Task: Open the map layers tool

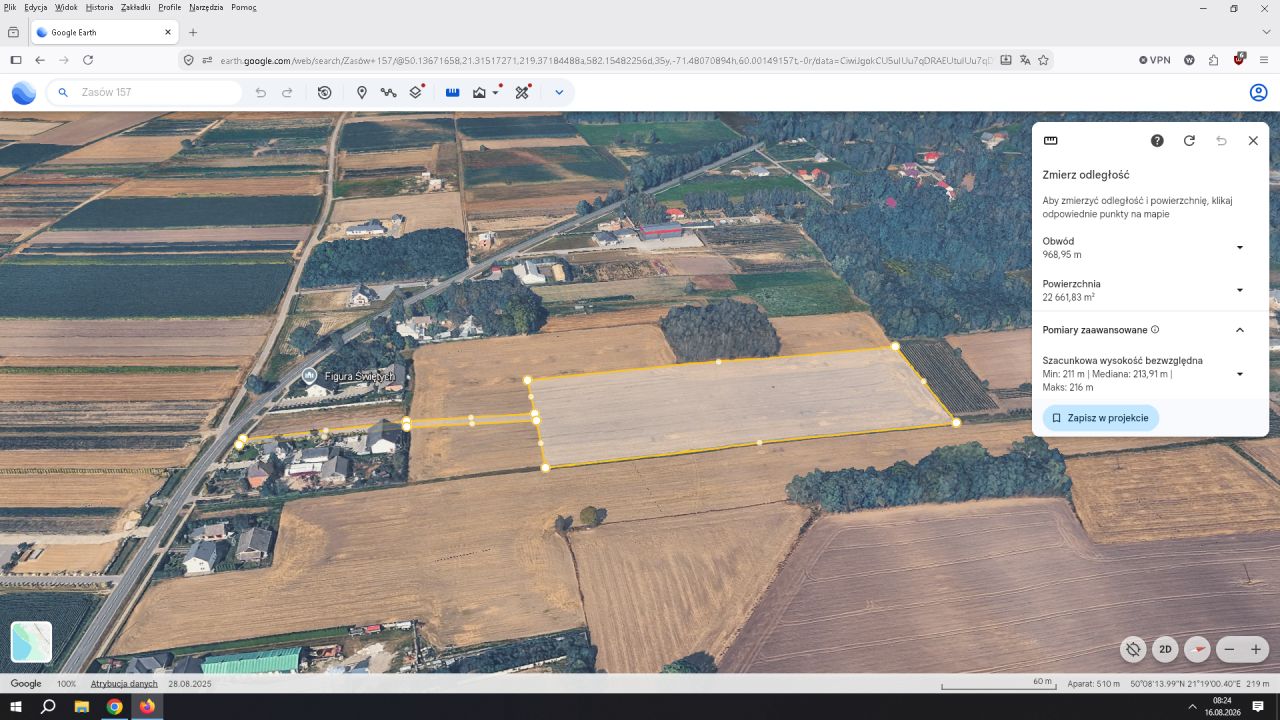Action: tap(416, 93)
